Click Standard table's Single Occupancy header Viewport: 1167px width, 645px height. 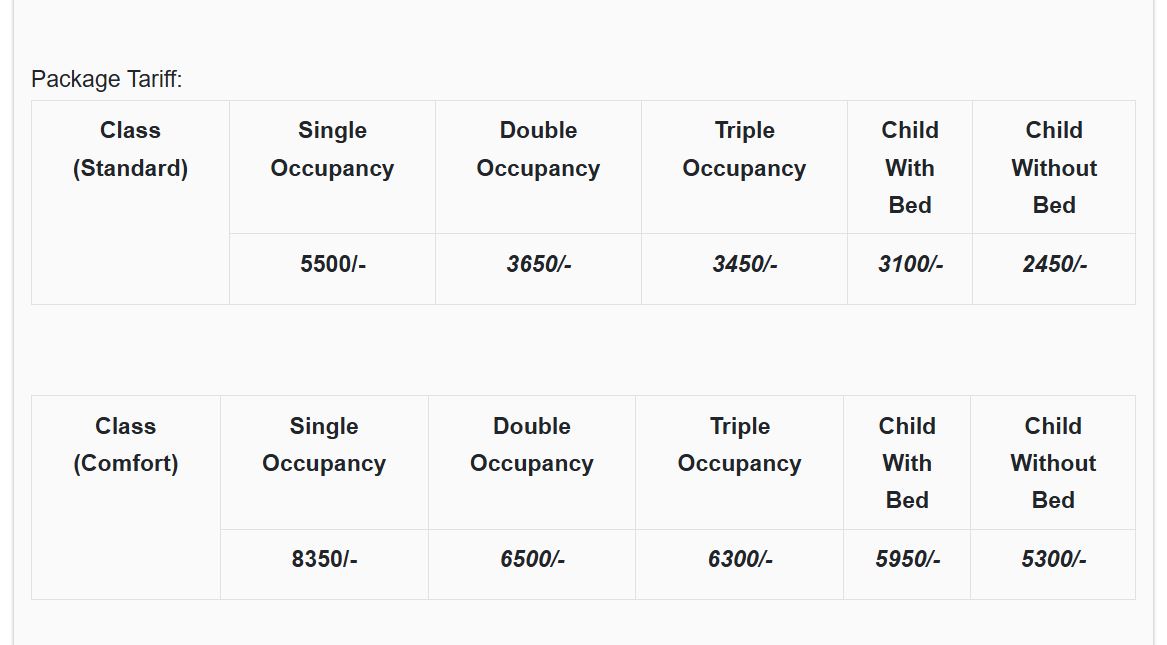(332, 150)
